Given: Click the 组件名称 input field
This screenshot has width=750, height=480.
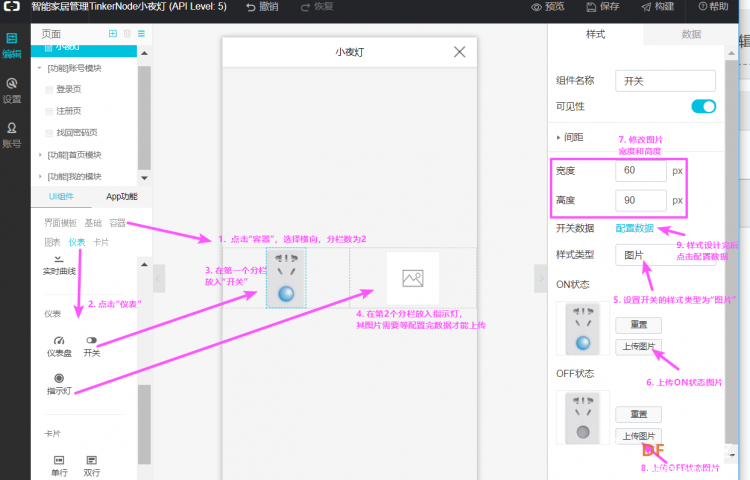Looking at the screenshot, I should [x=665, y=81].
